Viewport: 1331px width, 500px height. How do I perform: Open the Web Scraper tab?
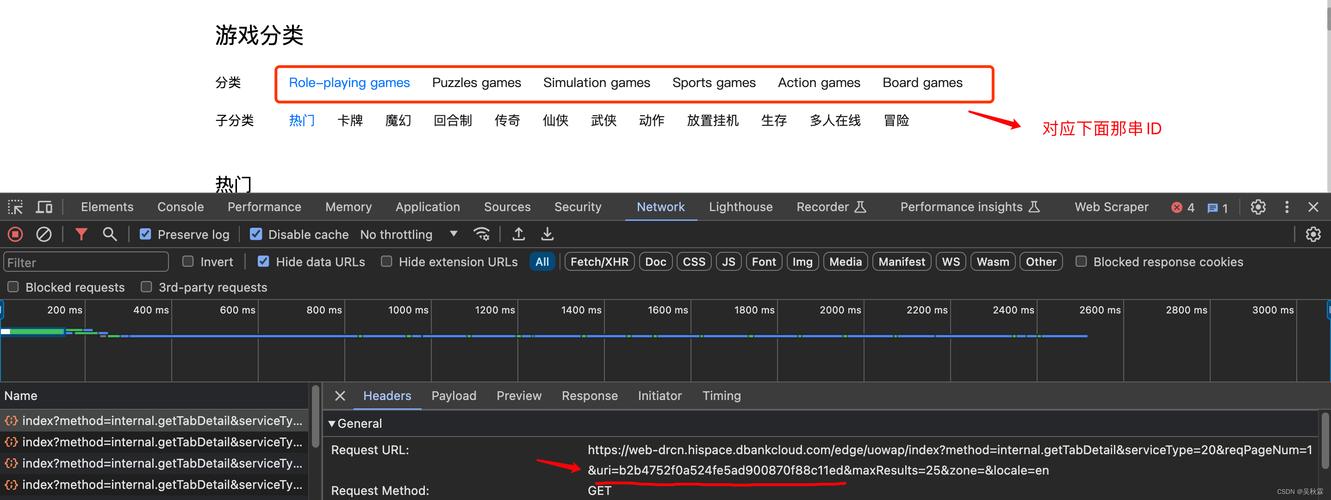tap(1112, 207)
